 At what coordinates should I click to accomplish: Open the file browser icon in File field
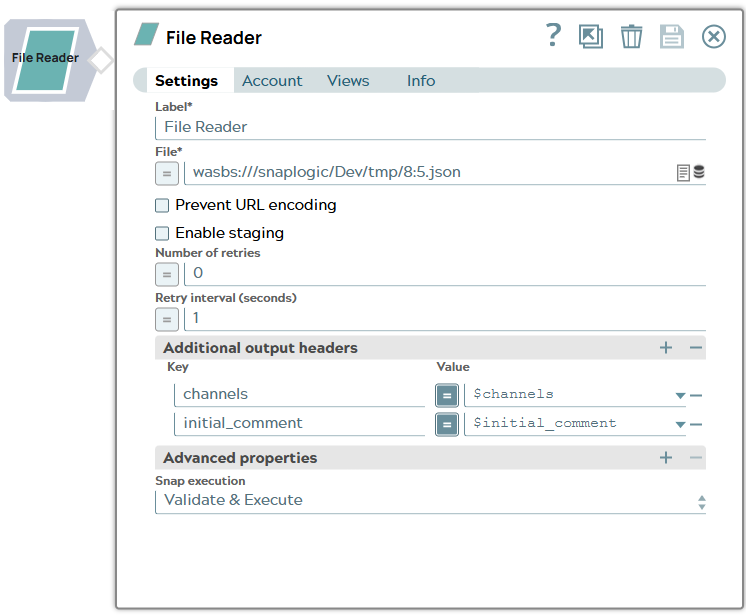click(x=684, y=173)
